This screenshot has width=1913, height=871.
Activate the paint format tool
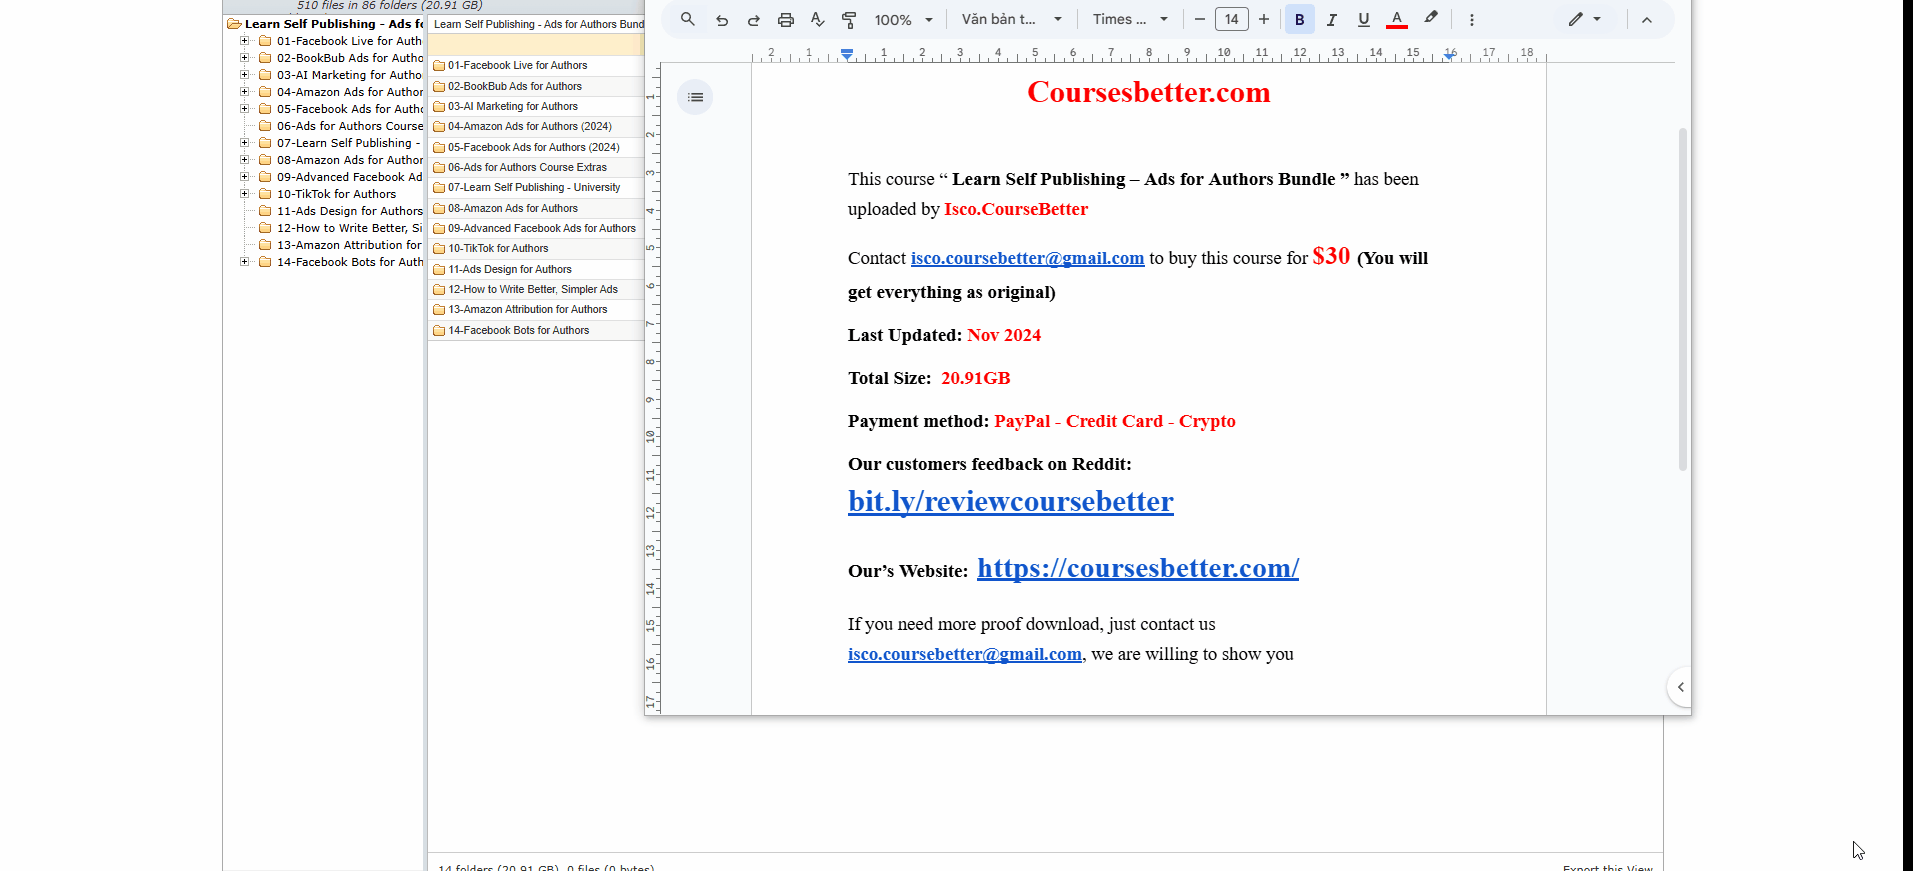point(849,19)
